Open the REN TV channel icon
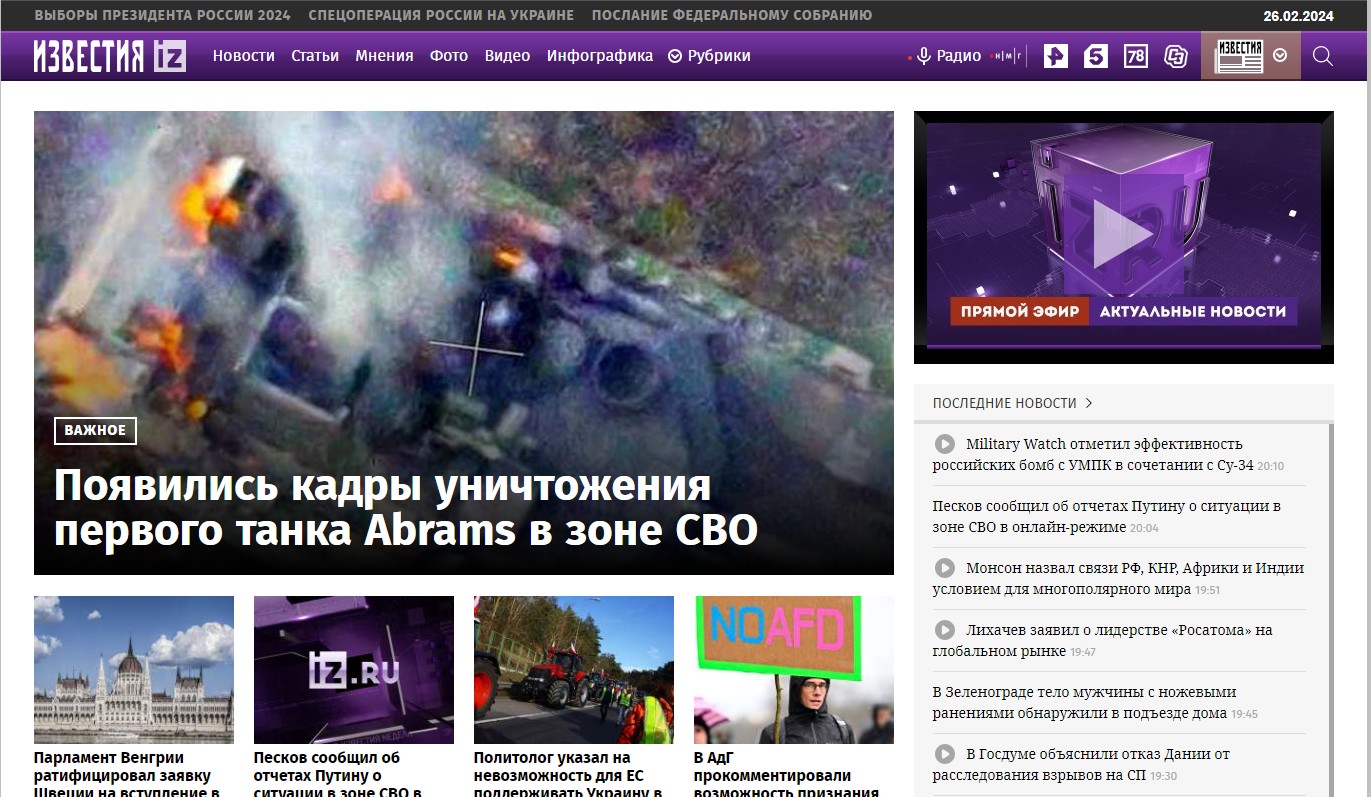Viewport: 1371px width, 797px height. click(1055, 56)
